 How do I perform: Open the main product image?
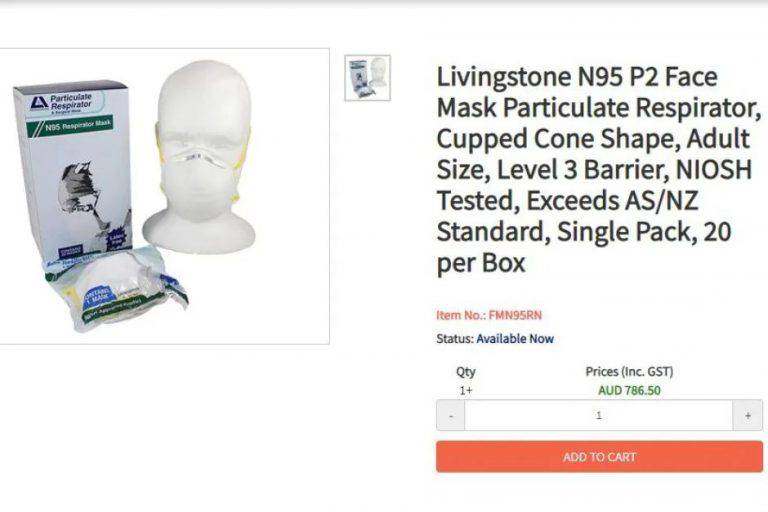[x=164, y=196]
